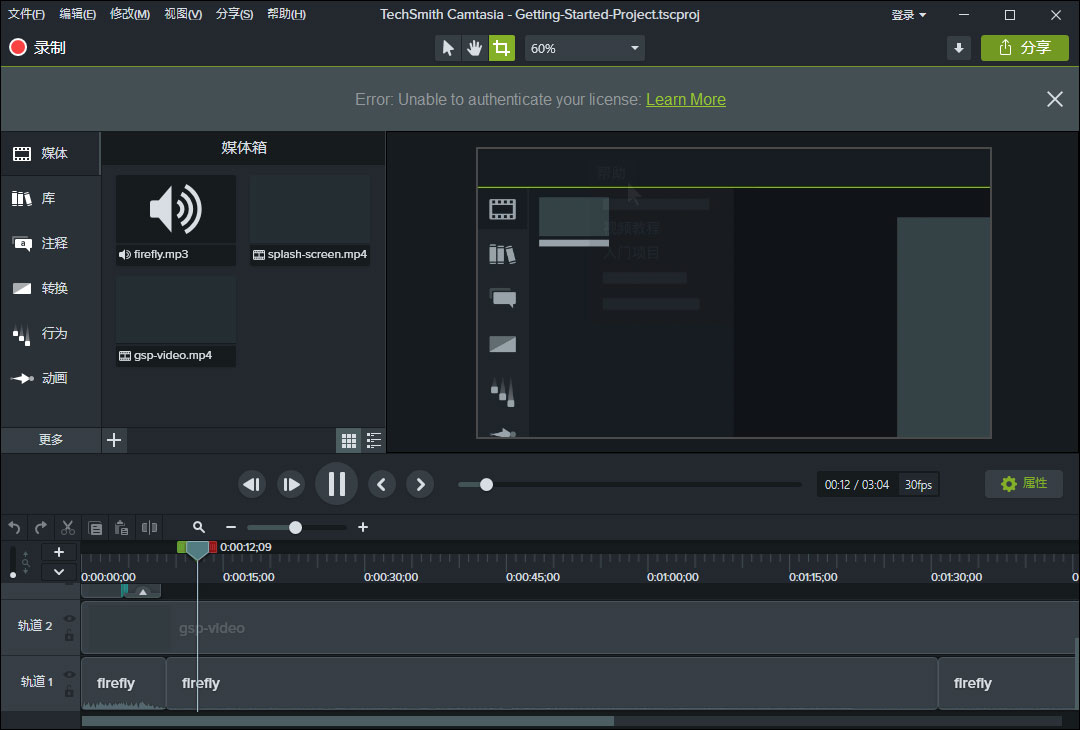The height and width of the screenshot is (730, 1080).
Task: Switch media bin to list view
Action: [374, 440]
